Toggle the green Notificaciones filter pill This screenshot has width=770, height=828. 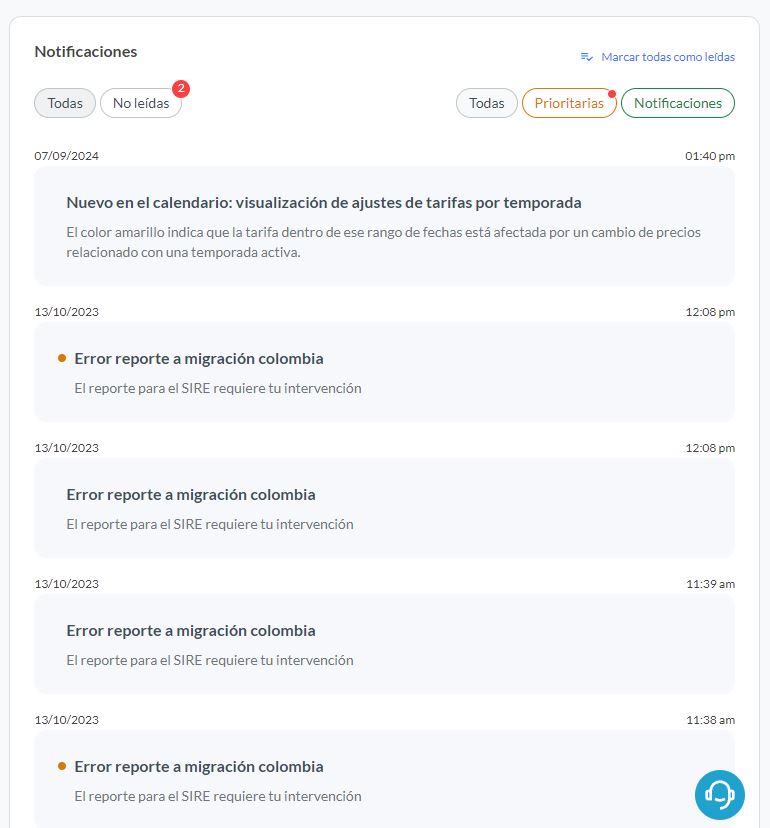678,103
